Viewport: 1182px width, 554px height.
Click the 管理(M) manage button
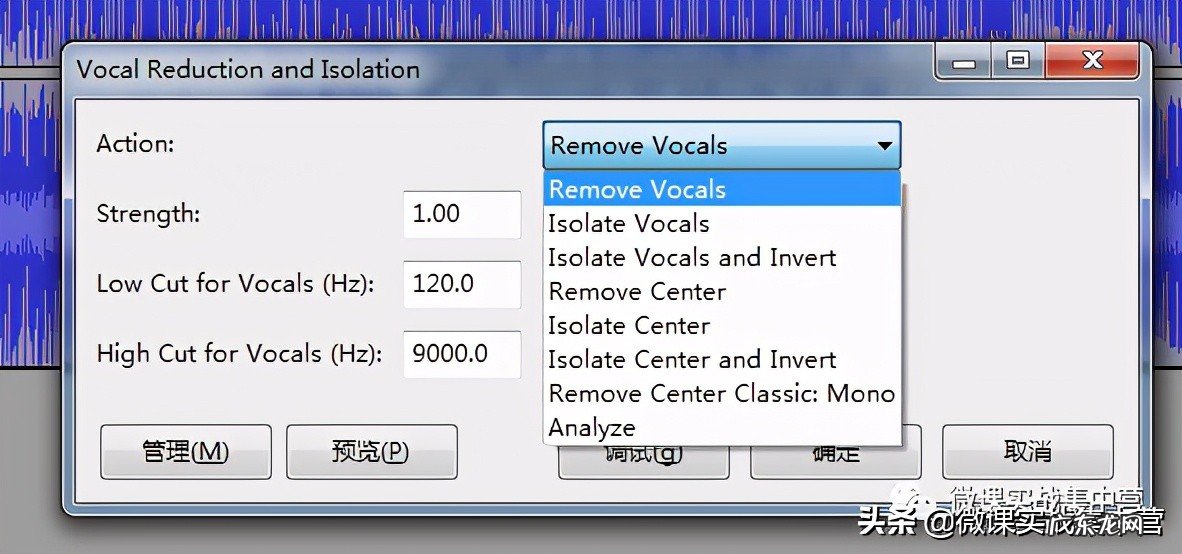tap(185, 451)
